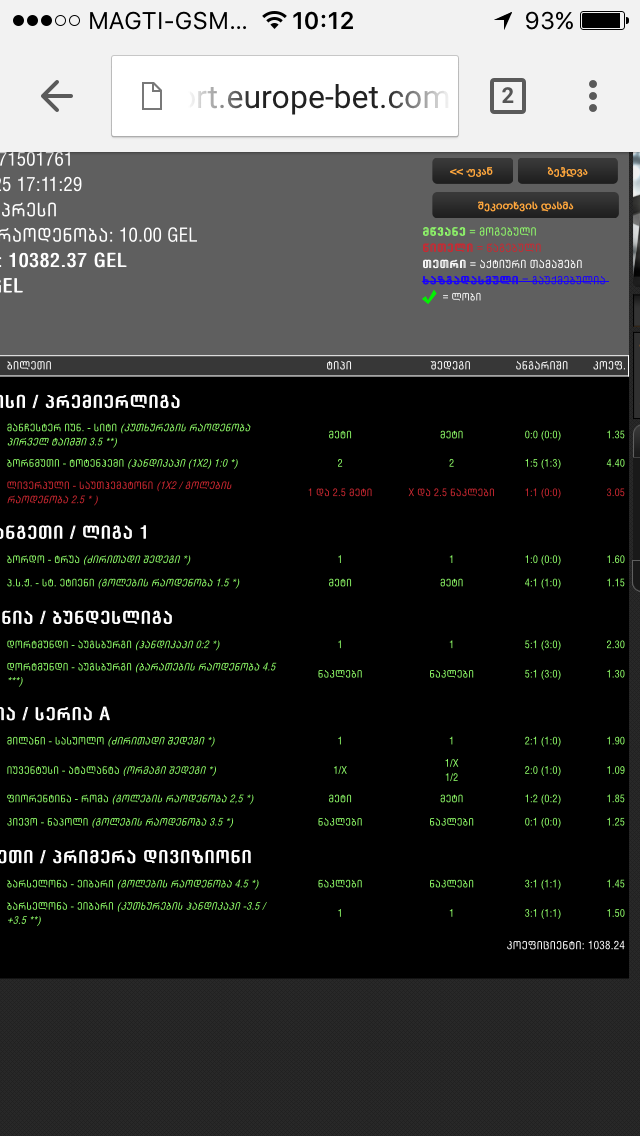
Task: Tap the '1 და 2.5 მეტი' bet type cell
Action: (x=339, y=492)
